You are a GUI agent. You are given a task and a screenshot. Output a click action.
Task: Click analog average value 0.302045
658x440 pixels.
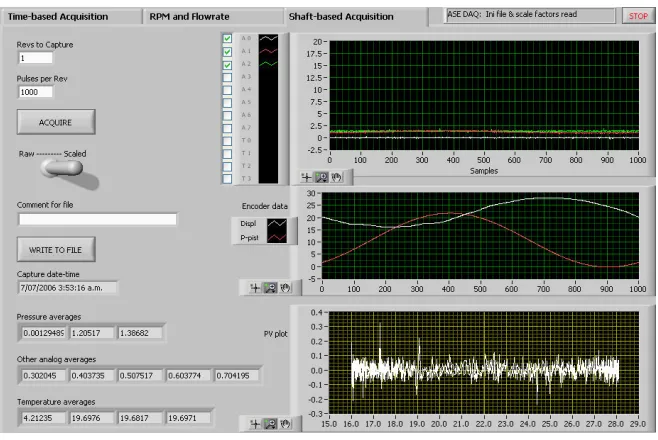click(x=44, y=375)
